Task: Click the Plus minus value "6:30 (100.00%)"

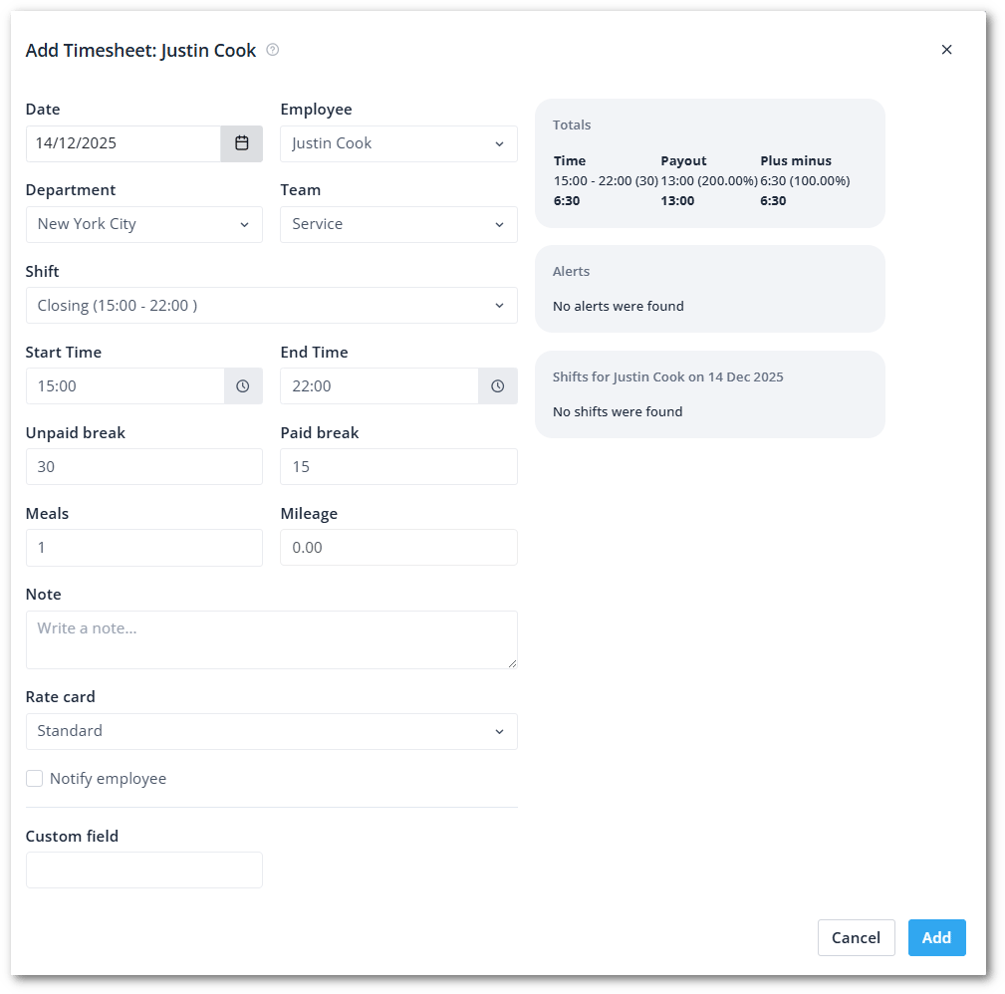Action: pos(805,181)
